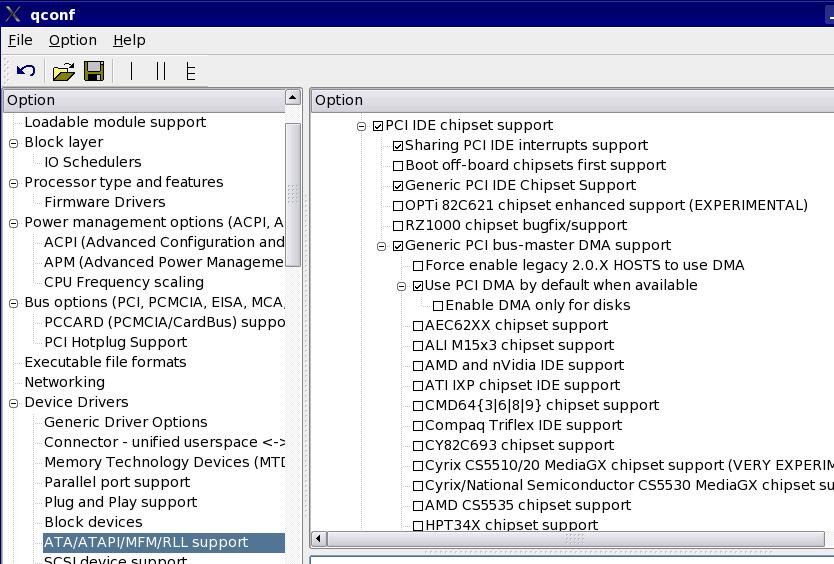Check Compaq Triflex IDE support
The image size is (834, 564).
418,426
